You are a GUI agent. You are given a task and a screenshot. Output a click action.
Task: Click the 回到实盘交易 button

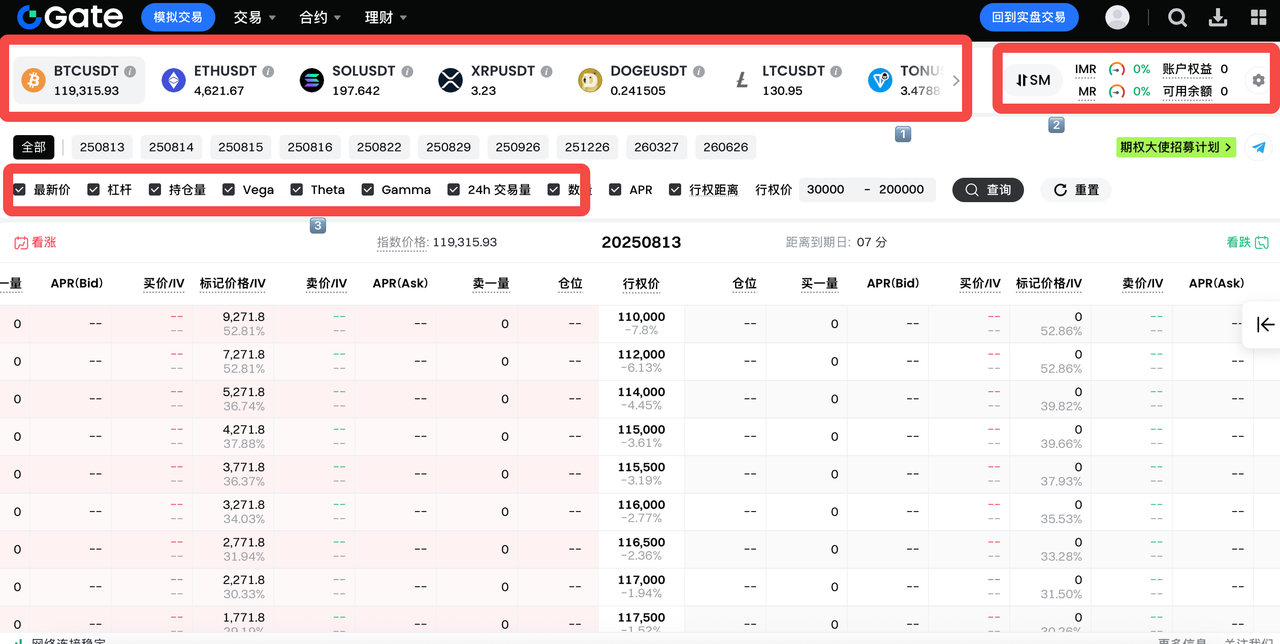1028,17
